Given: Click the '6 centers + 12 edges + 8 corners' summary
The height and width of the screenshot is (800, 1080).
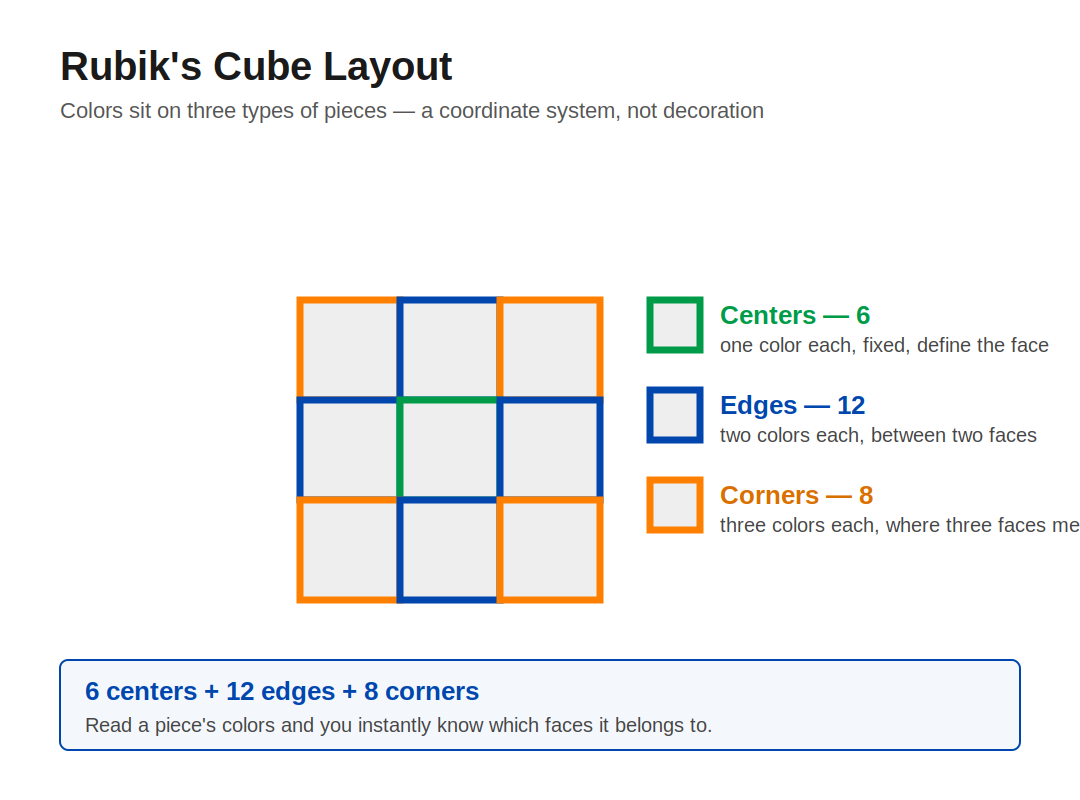Looking at the screenshot, I should [282, 691].
